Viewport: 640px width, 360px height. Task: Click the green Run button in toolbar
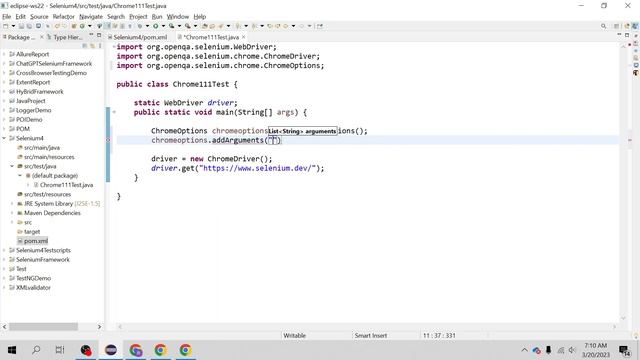tap(156, 26)
